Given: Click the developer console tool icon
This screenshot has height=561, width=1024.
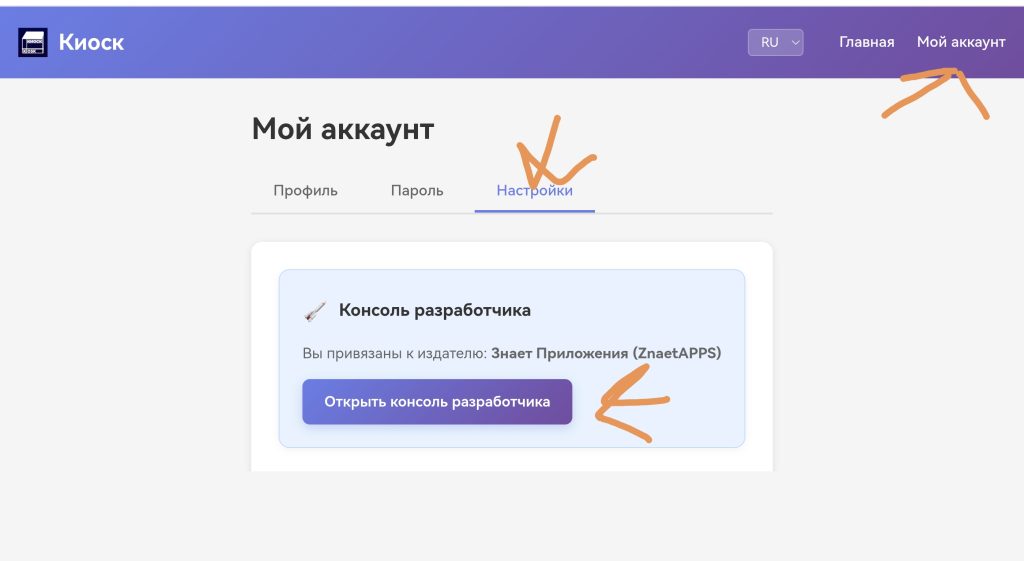Looking at the screenshot, I should point(315,311).
